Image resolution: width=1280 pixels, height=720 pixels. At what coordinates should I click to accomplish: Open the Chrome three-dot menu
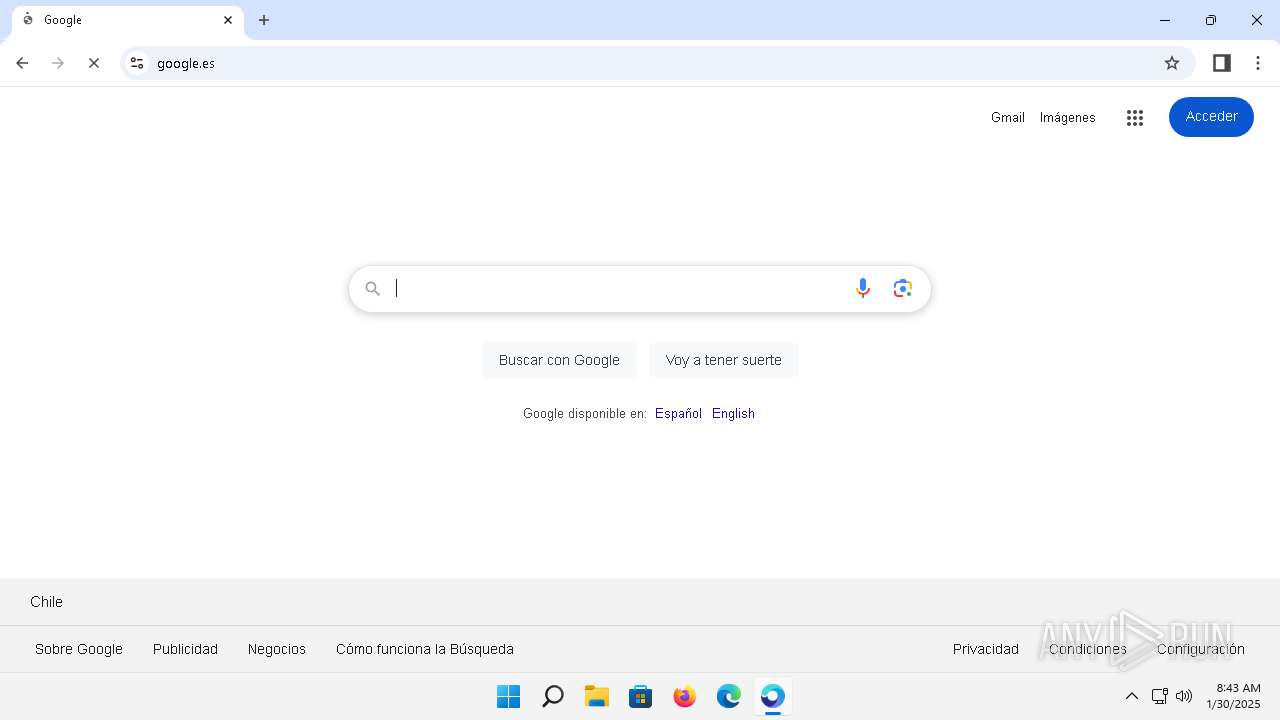point(1258,63)
